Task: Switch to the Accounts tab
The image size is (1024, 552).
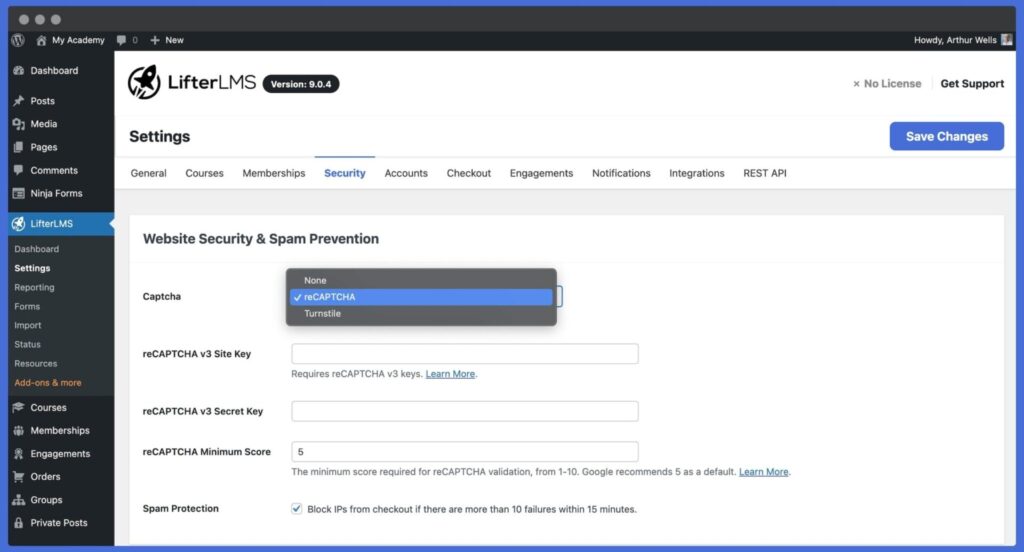Action: [x=406, y=173]
